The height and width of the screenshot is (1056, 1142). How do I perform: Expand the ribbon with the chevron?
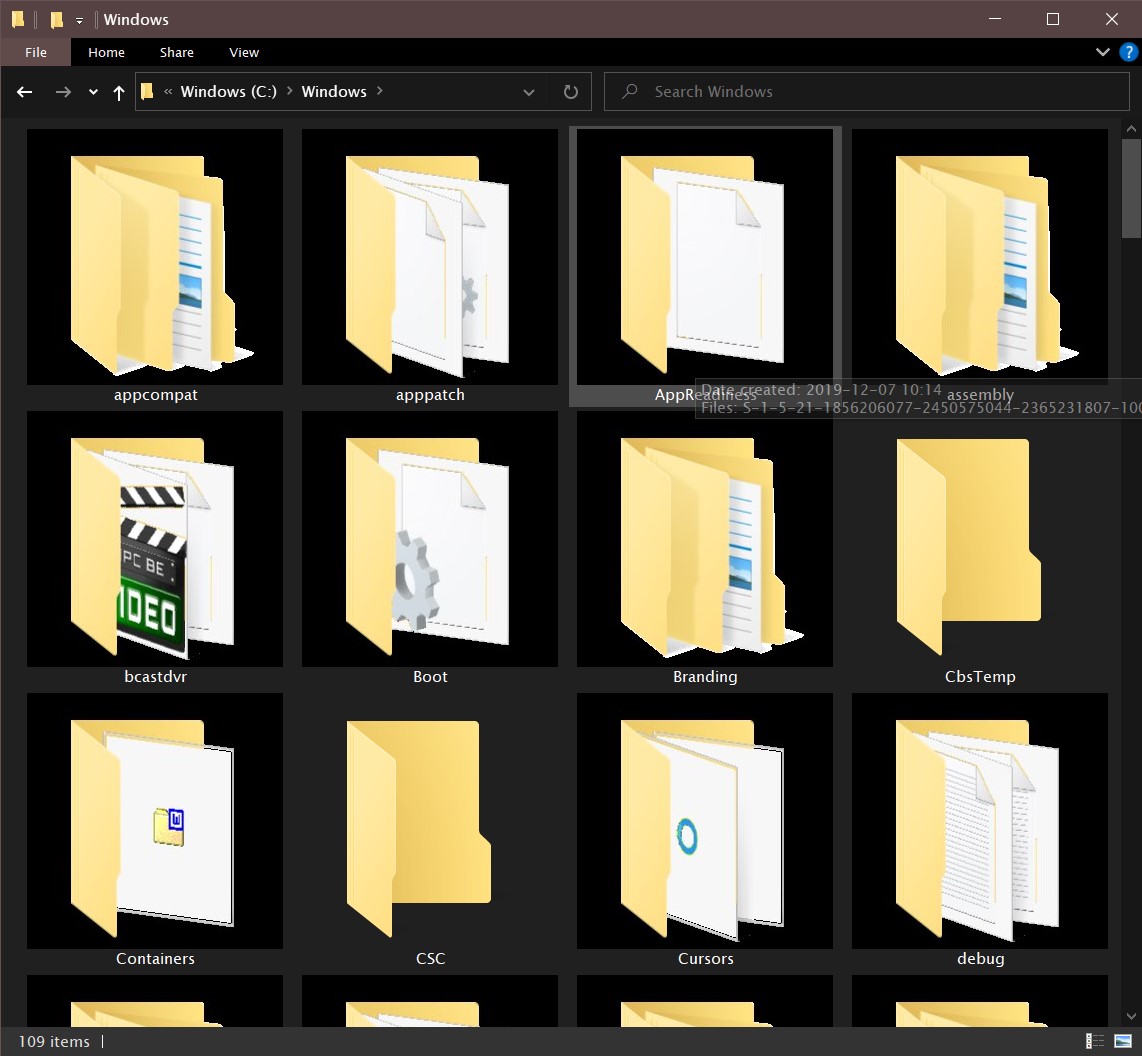1103,52
